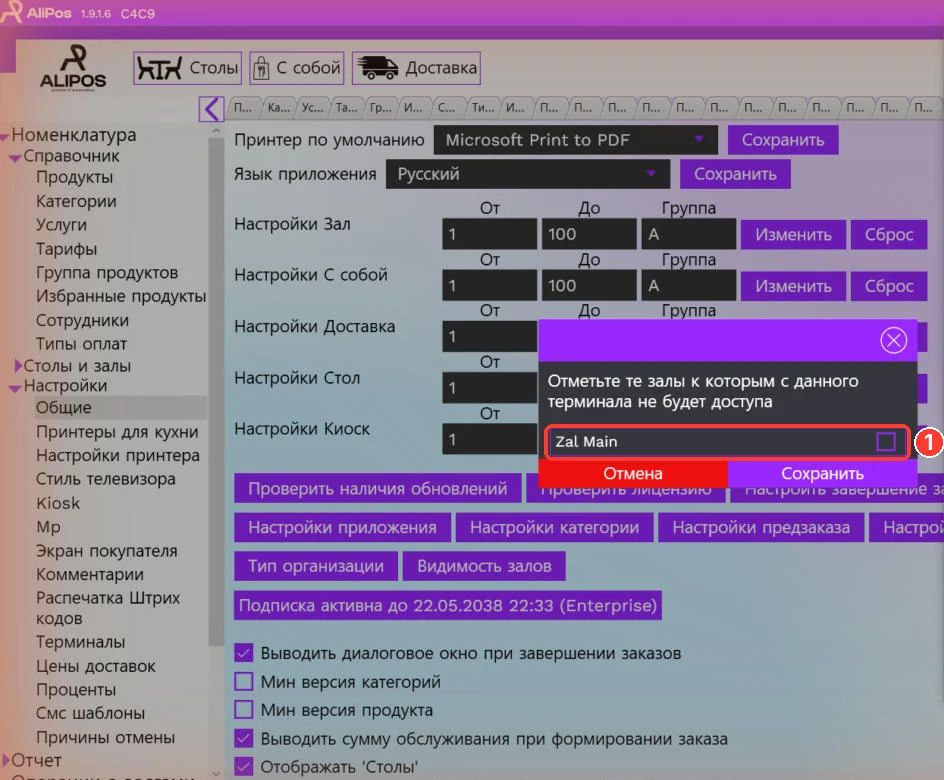This screenshot has height=780, width=944.
Task: Select 'Принтеры для кухни' in the sidebar
Action: coord(117,432)
